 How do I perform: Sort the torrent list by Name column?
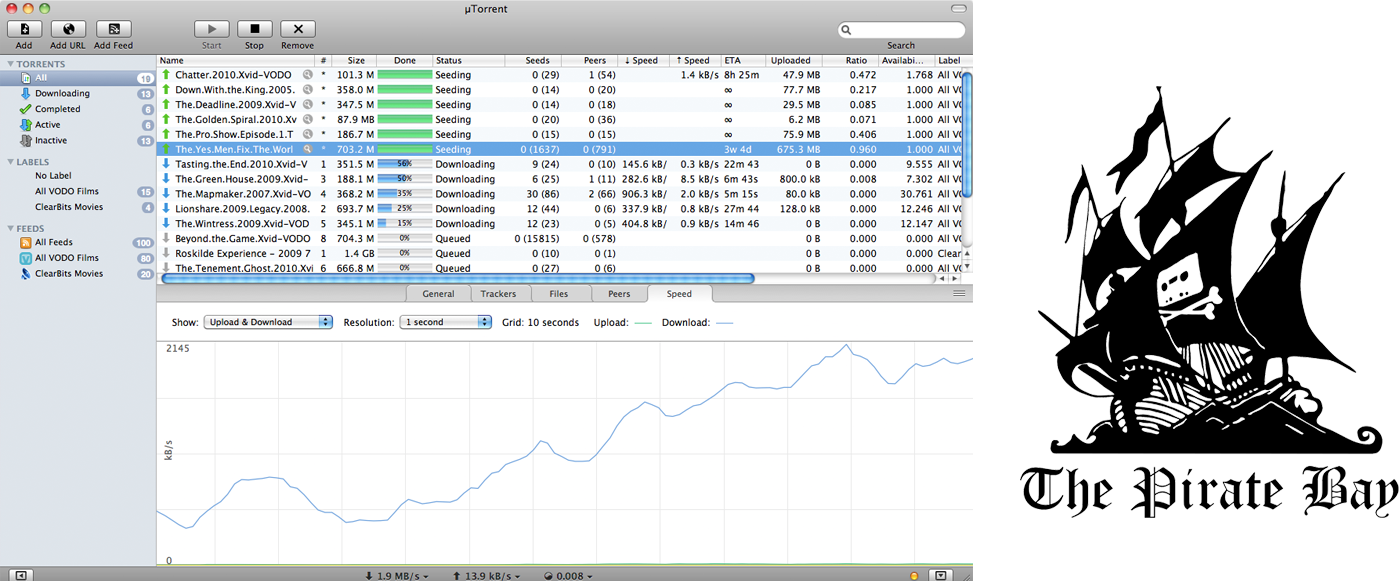tap(236, 61)
